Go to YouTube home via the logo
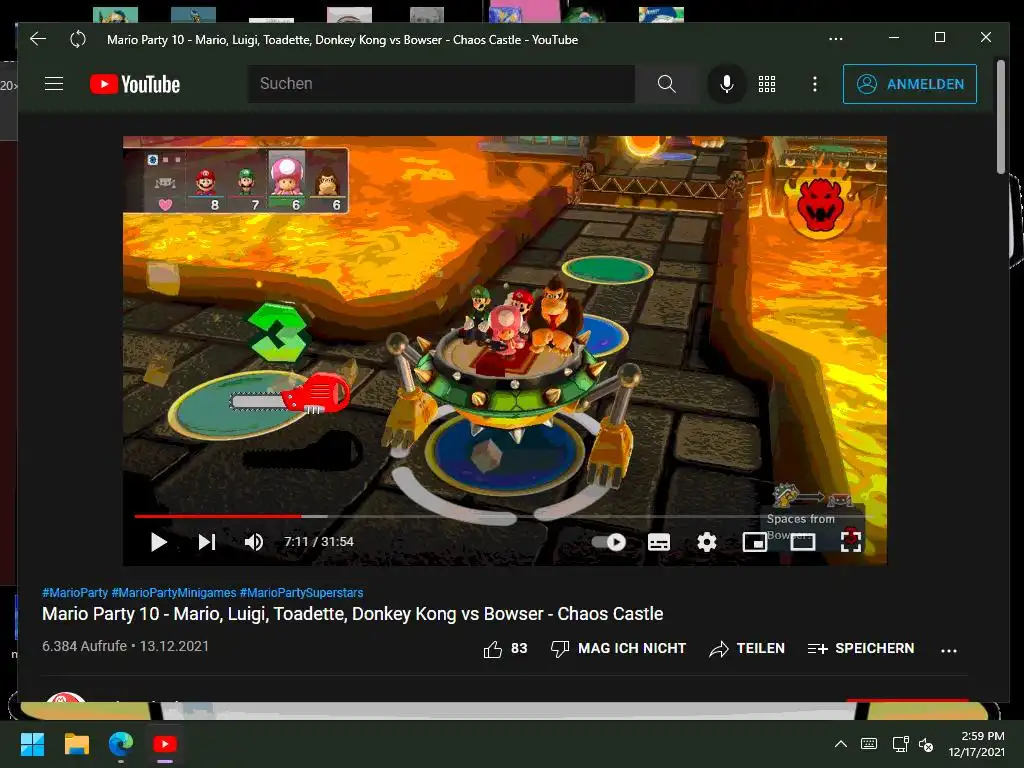This screenshot has height=768, width=1024. [x=135, y=84]
